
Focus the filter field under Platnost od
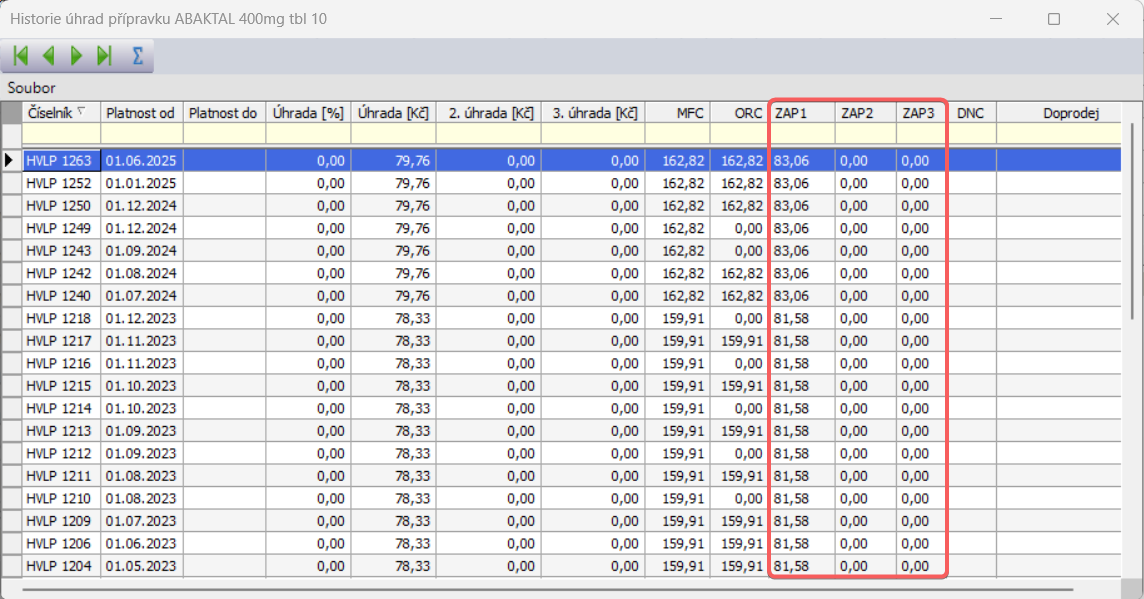tap(142, 134)
